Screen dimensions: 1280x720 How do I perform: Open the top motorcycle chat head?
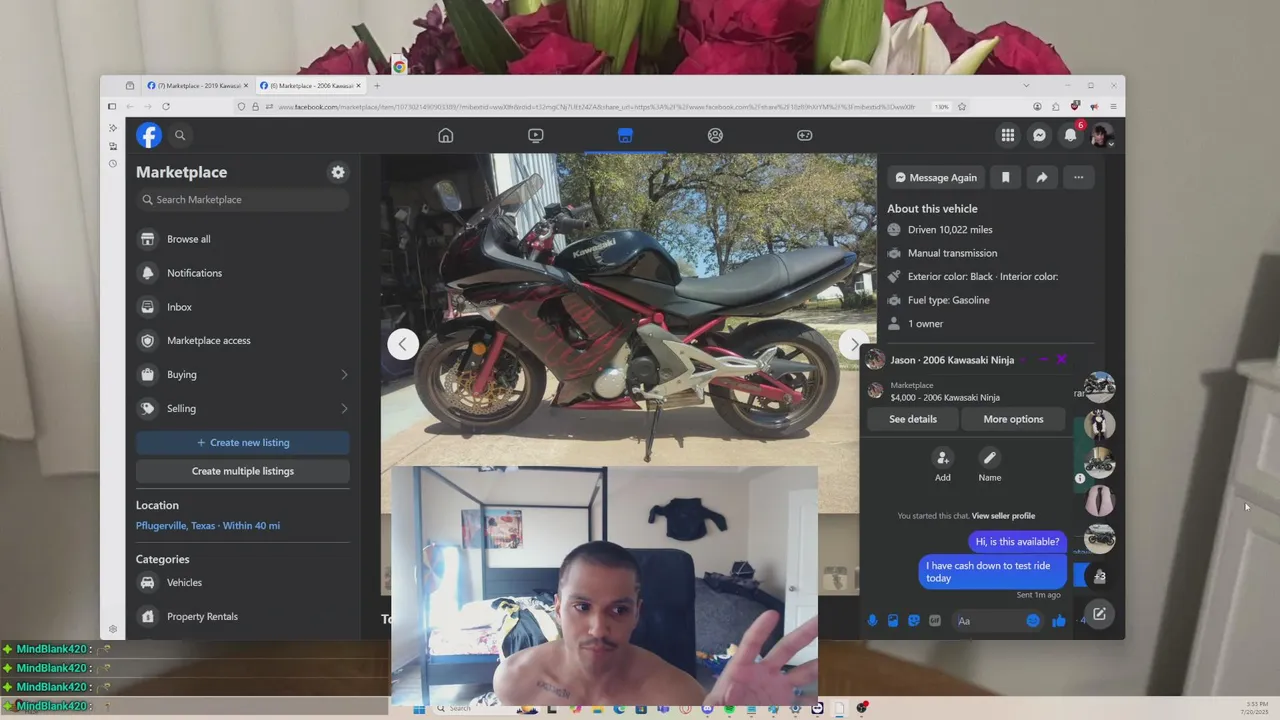coord(1099,387)
